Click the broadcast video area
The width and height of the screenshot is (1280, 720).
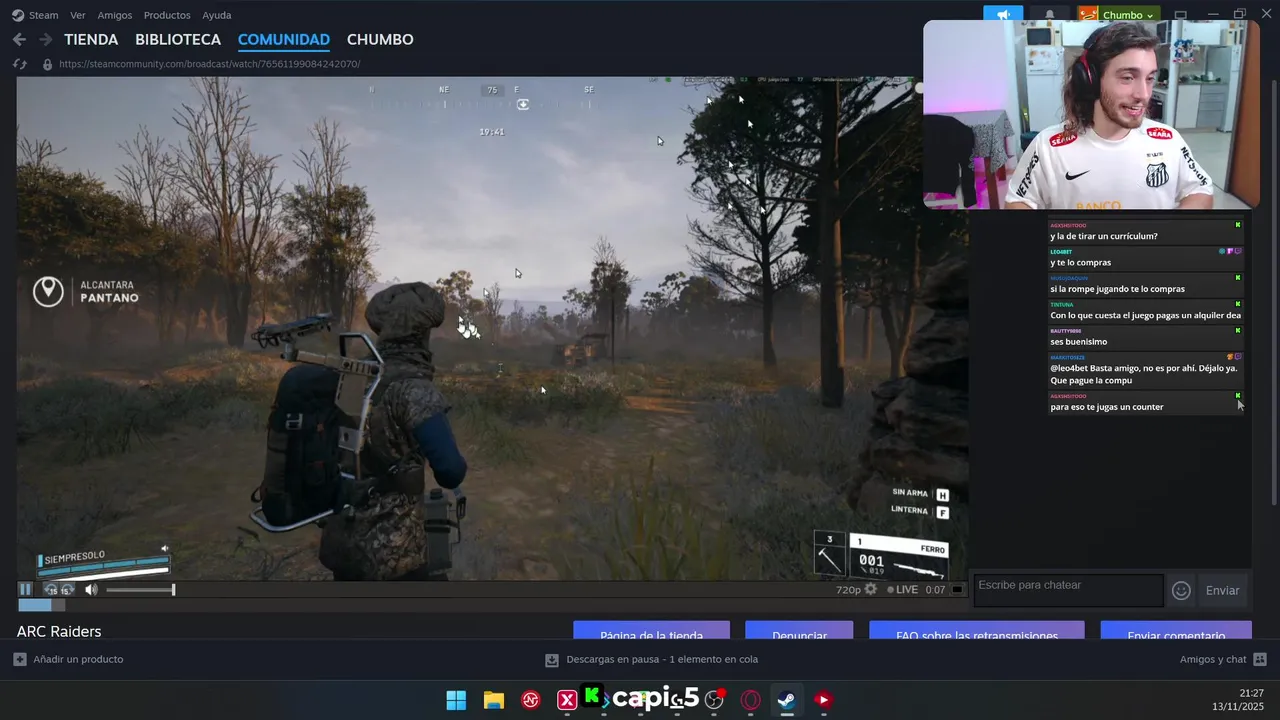coord(492,328)
